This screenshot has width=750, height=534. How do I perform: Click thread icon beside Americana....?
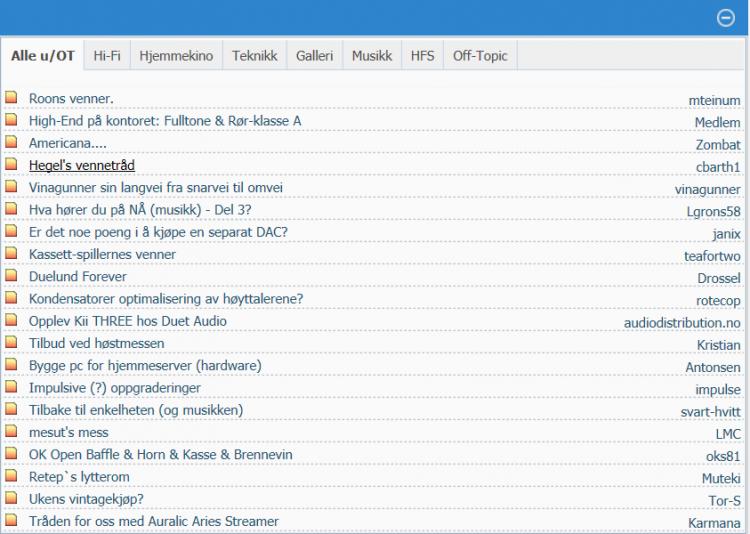(x=11, y=142)
